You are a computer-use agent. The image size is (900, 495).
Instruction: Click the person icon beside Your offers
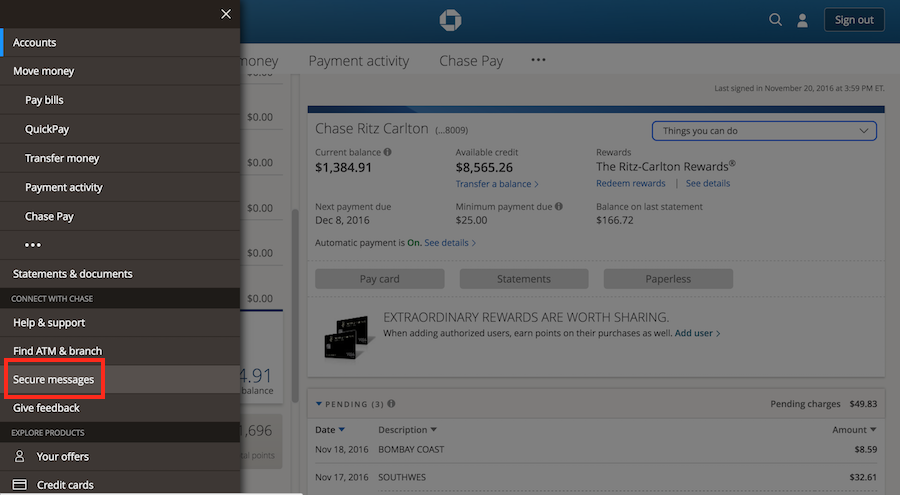click(20, 456)
